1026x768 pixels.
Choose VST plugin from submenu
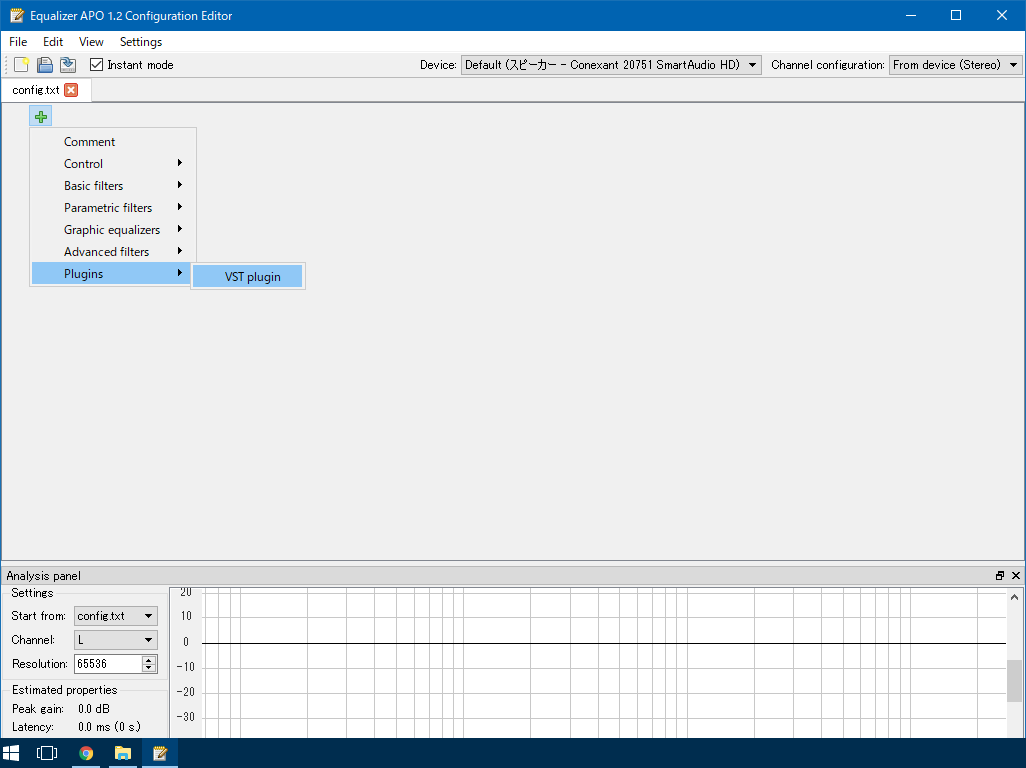pyautogui.click(x=248, y=277)
